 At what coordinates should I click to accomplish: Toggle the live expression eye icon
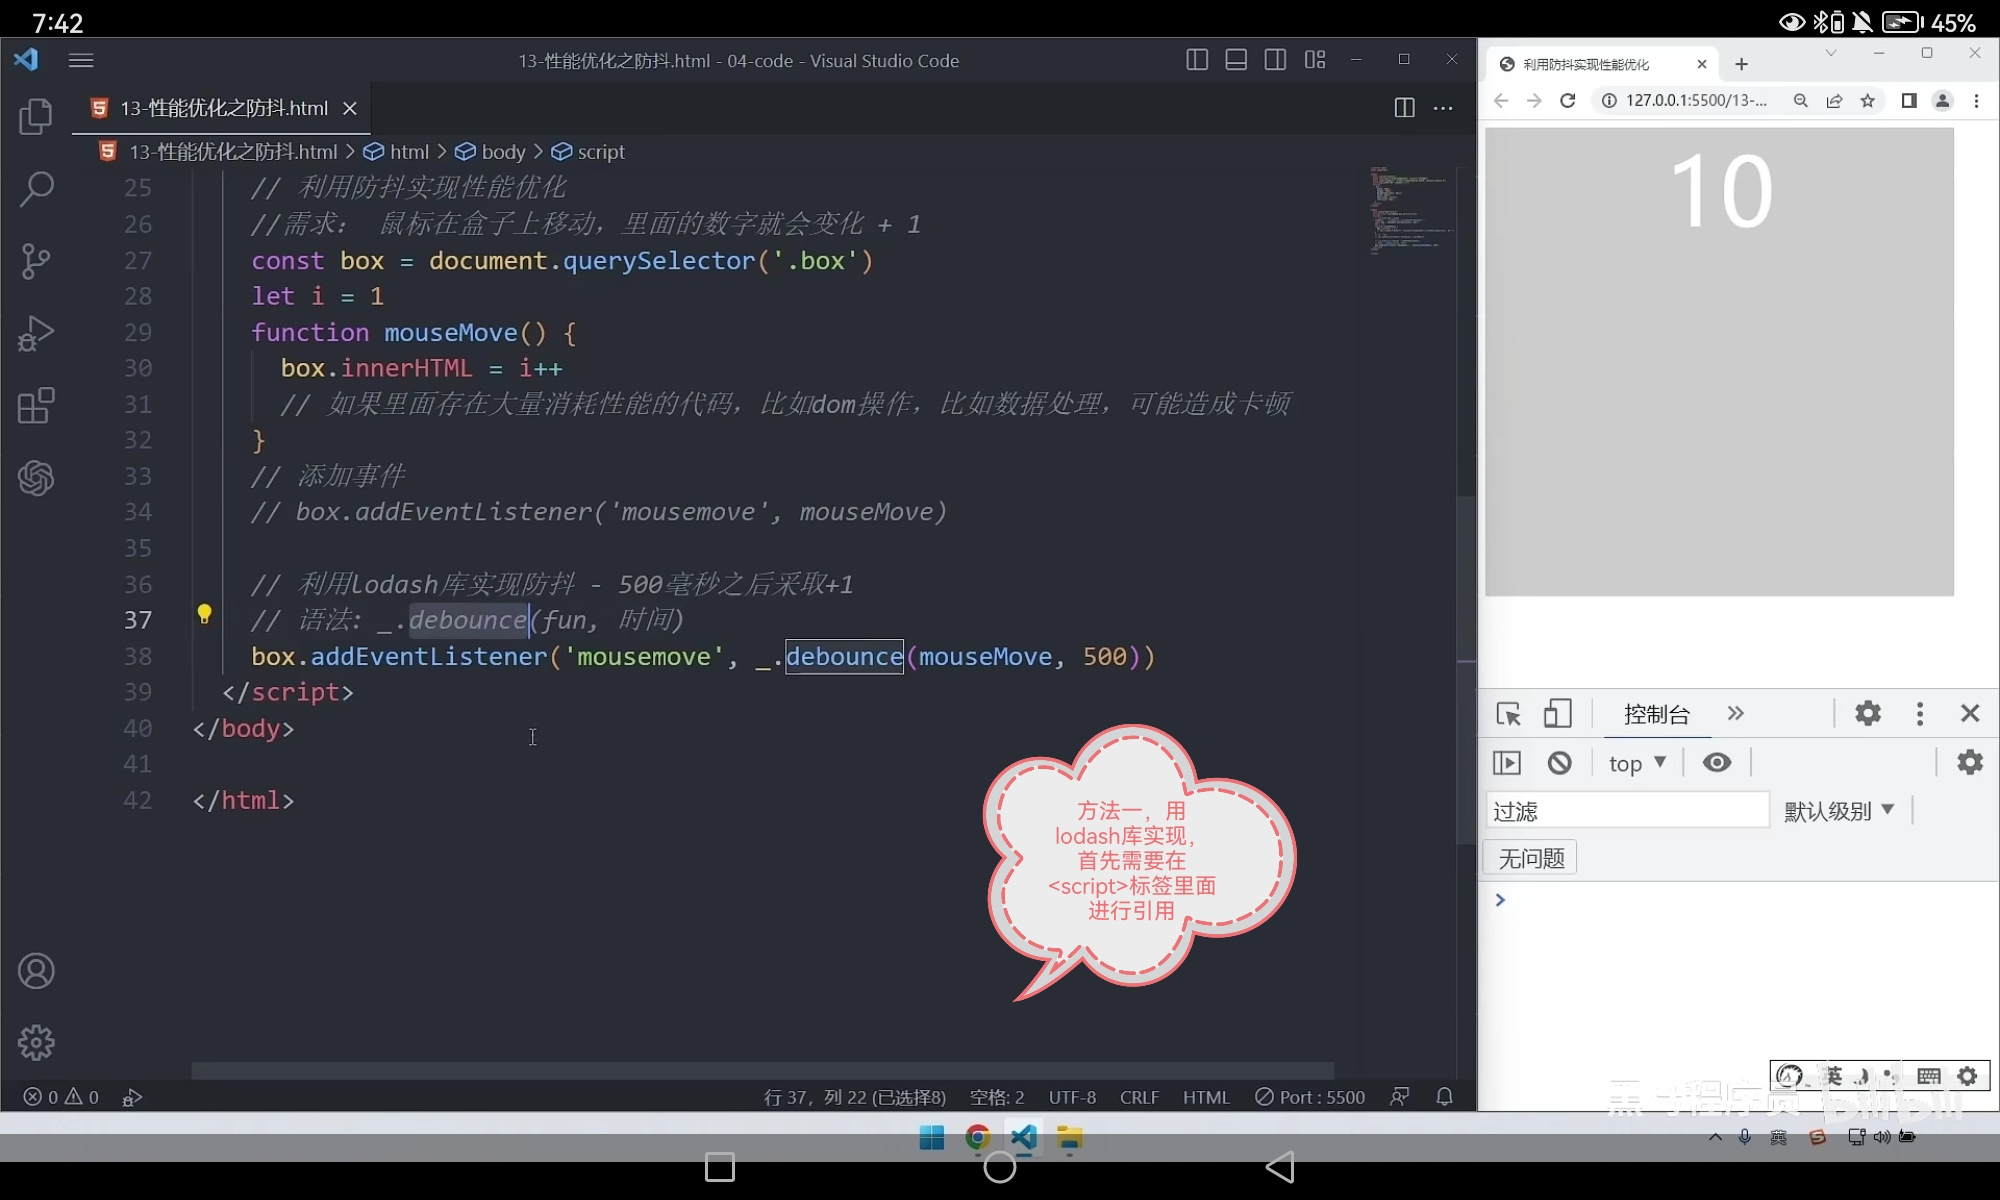1717,763
